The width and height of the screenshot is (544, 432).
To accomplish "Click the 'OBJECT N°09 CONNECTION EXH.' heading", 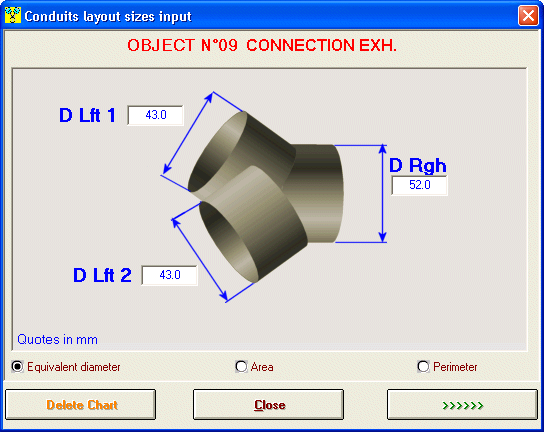I will [x=262, y=45].
